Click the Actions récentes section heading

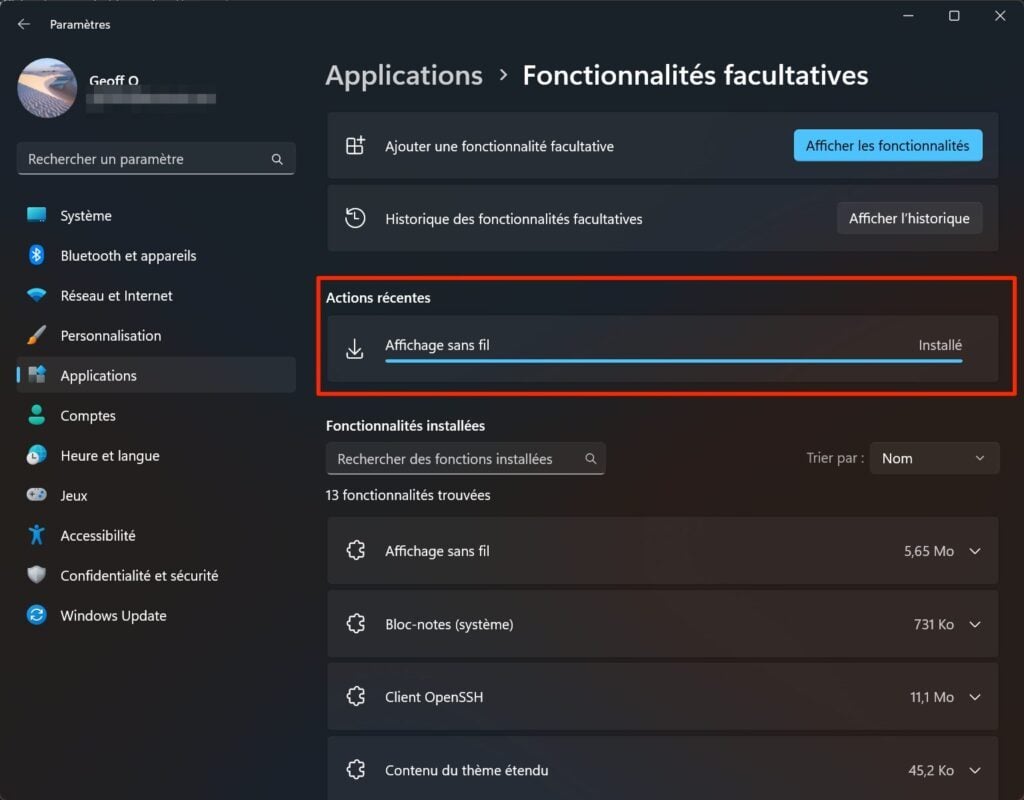(378, 298)
